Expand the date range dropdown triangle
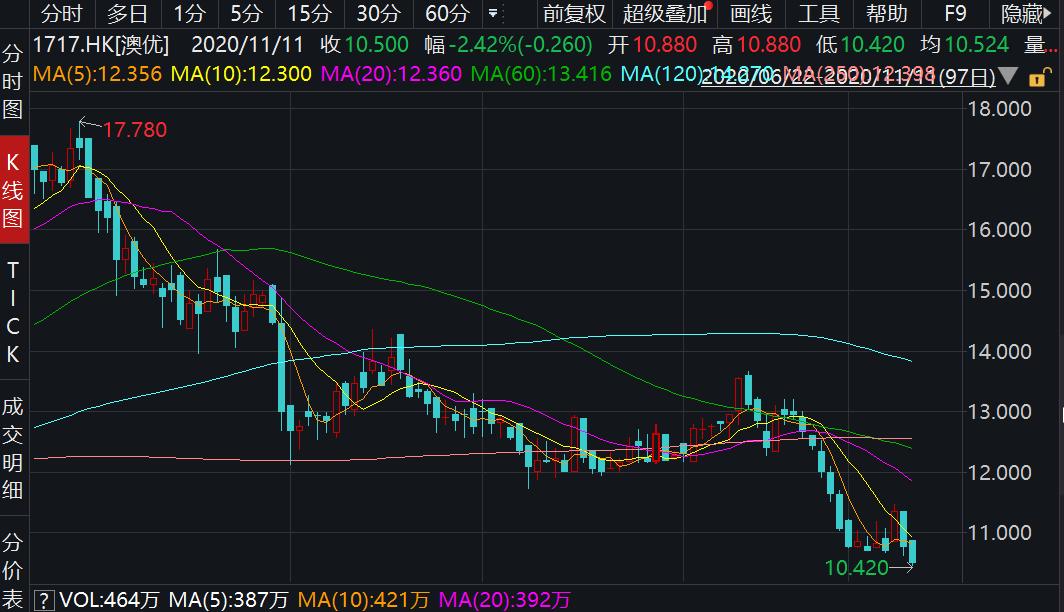 pyautogui.click(x=1008, y=76)
